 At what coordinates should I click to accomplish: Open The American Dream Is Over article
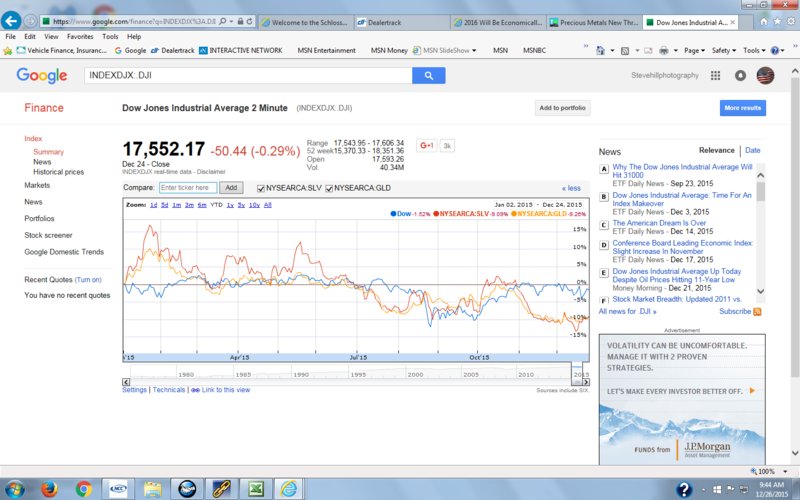659,223
